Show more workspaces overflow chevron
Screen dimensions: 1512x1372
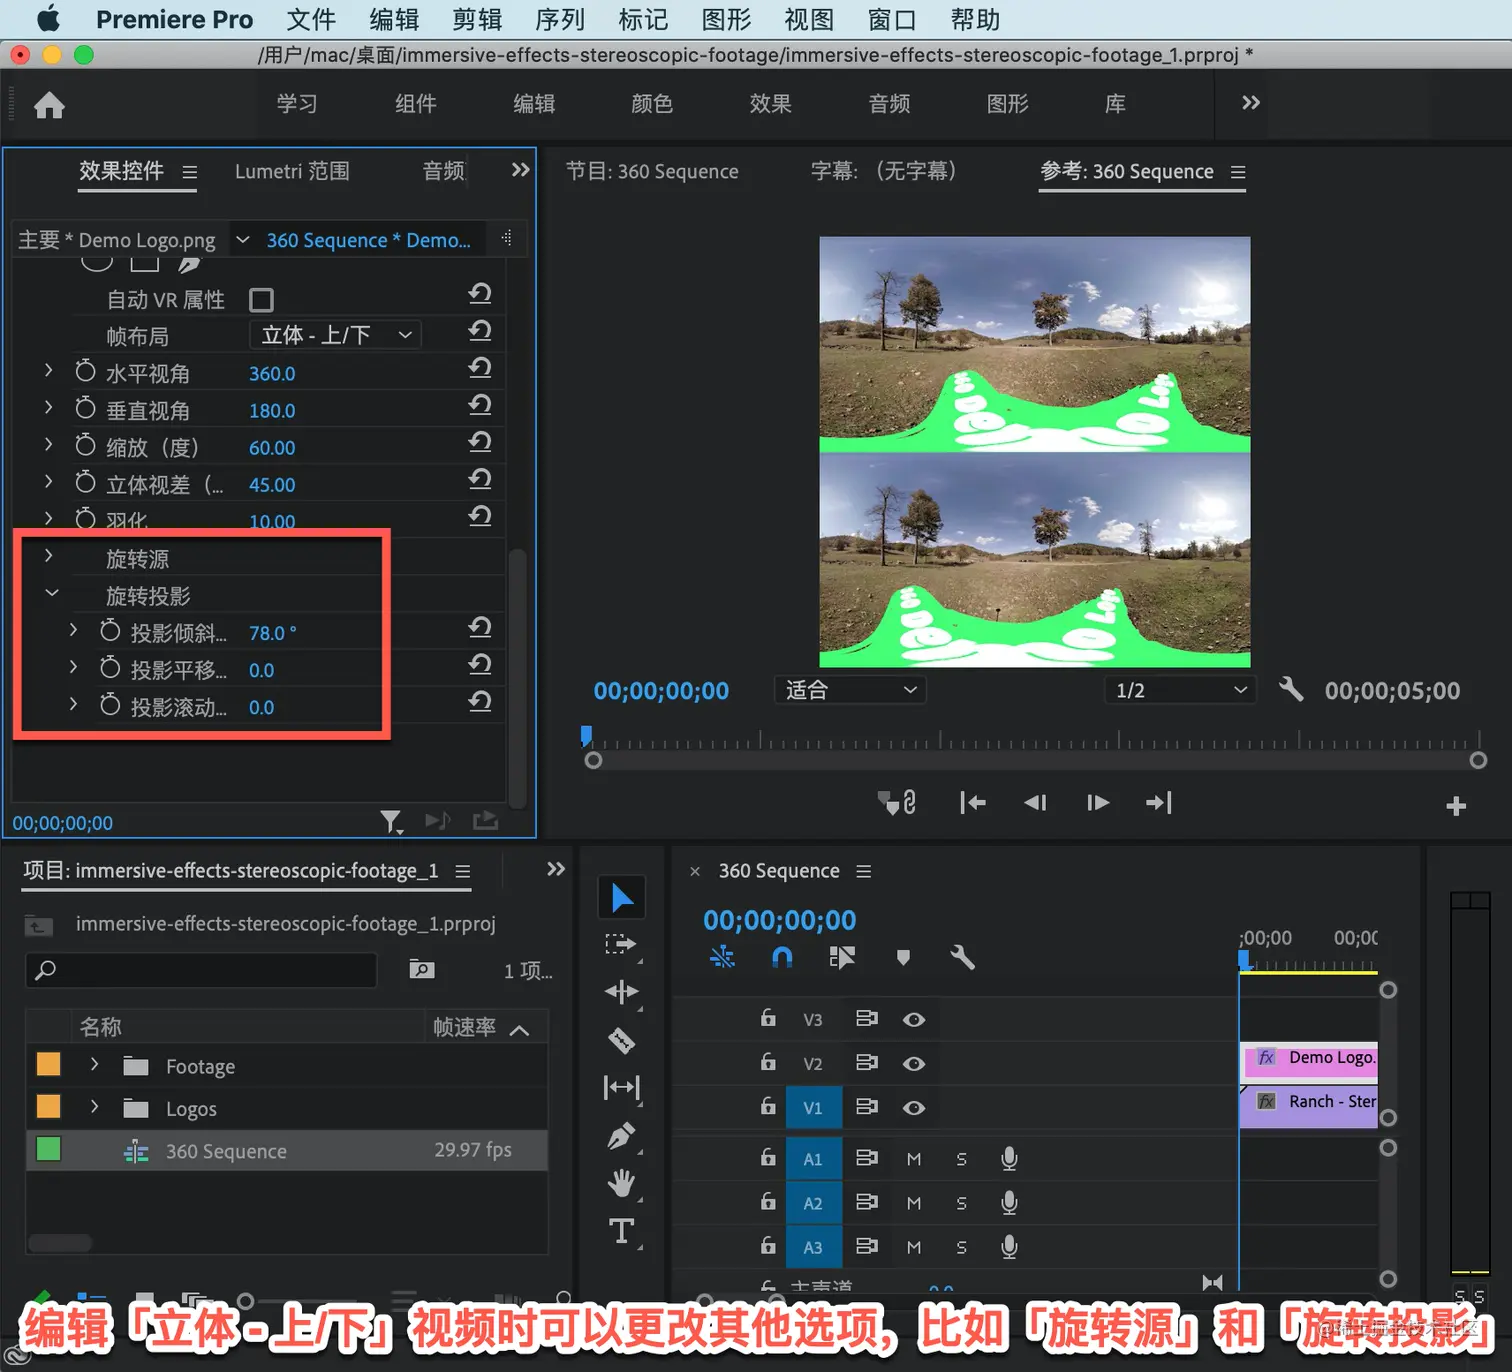click(x=1250, y=103)
